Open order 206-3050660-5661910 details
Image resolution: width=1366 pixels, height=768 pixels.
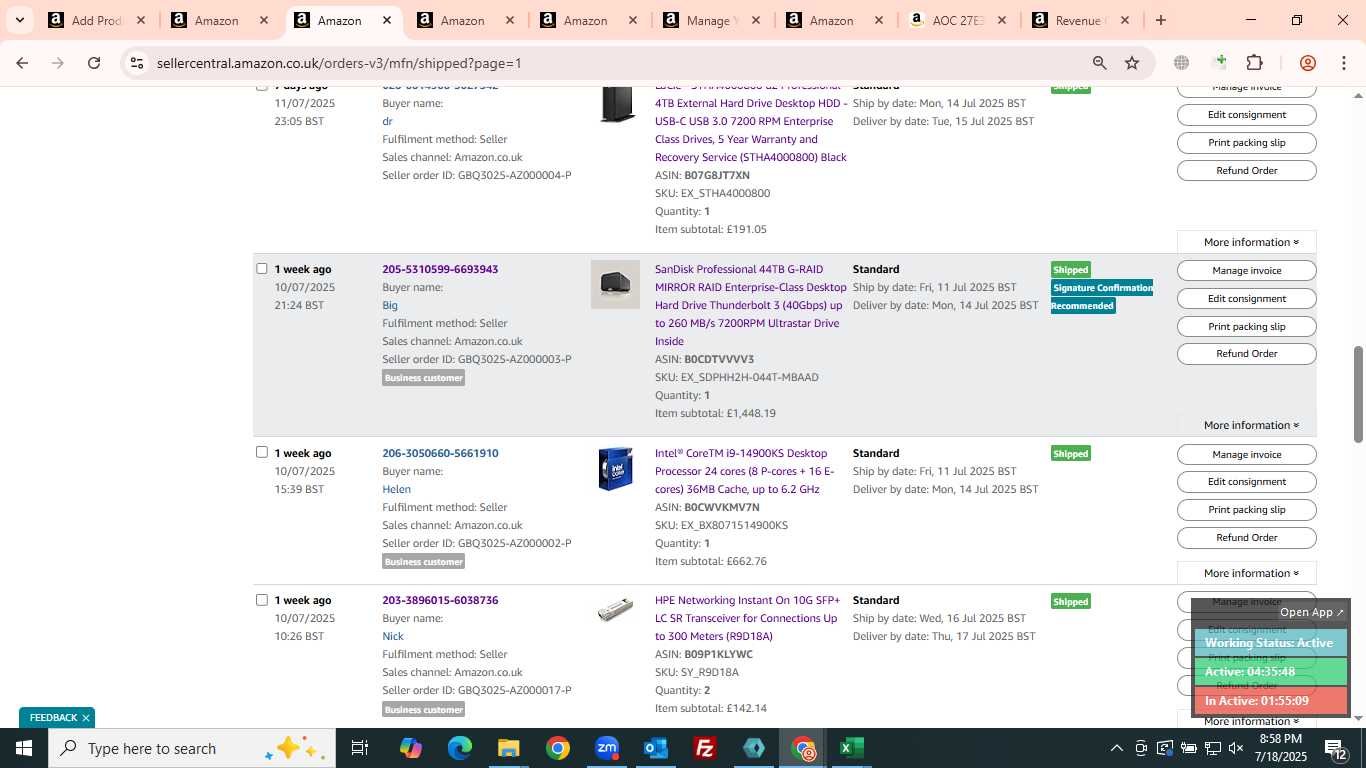440,453
